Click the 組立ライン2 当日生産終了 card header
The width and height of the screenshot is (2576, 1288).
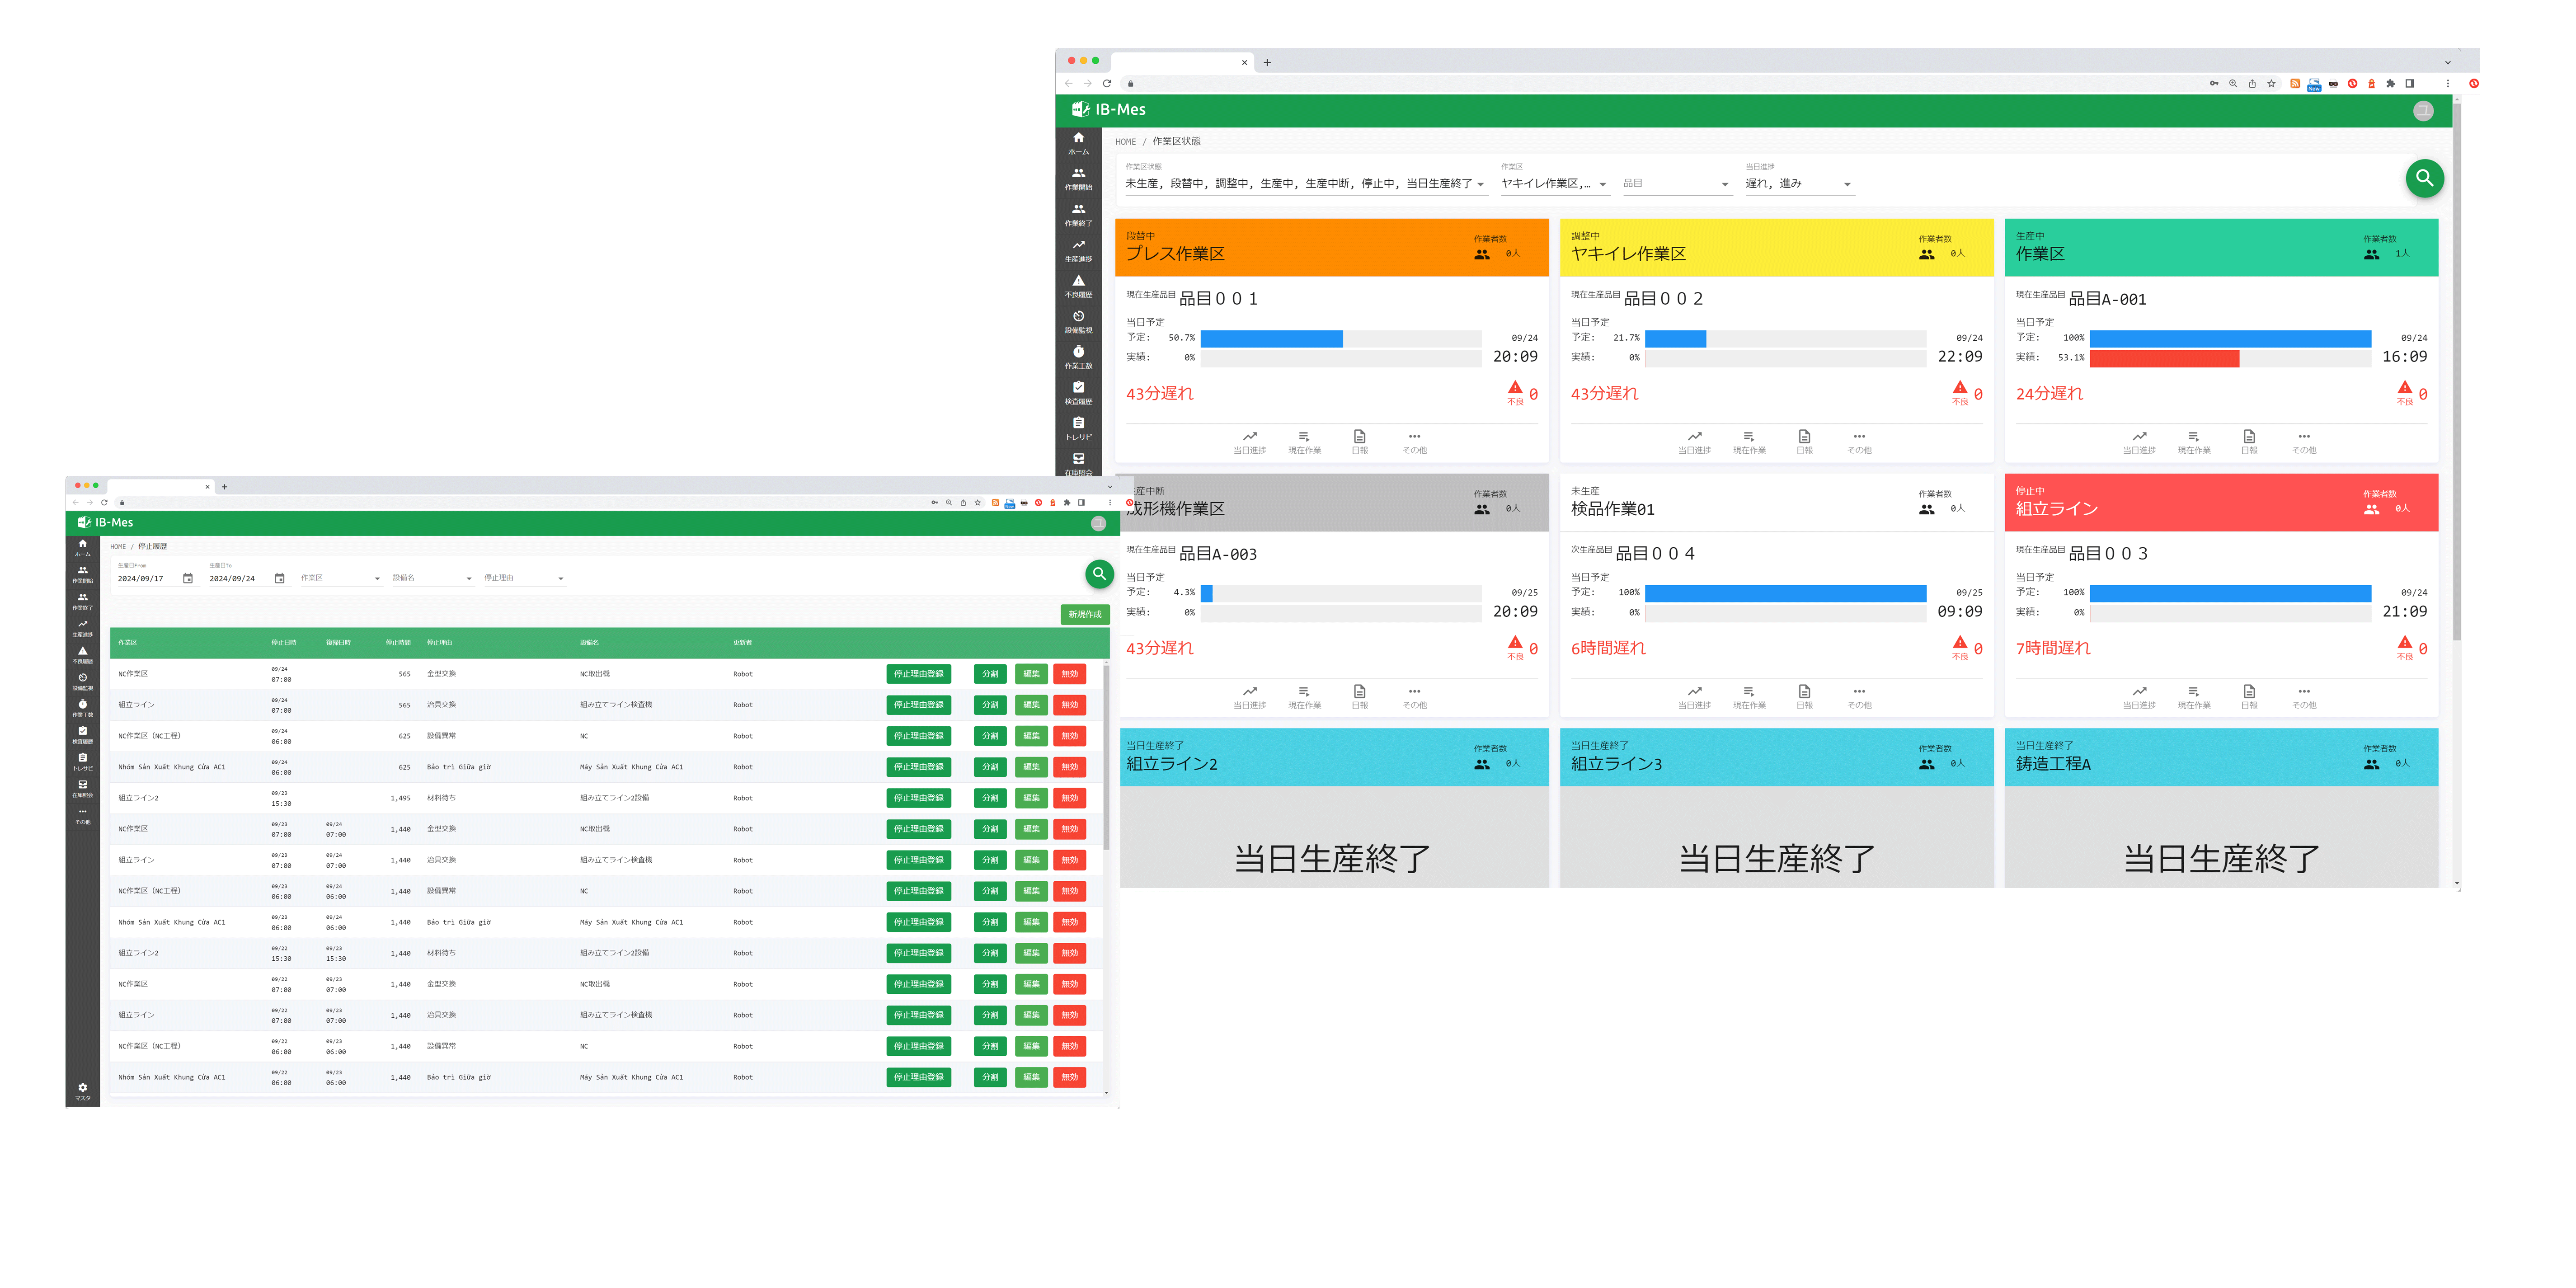[1334, 757]
